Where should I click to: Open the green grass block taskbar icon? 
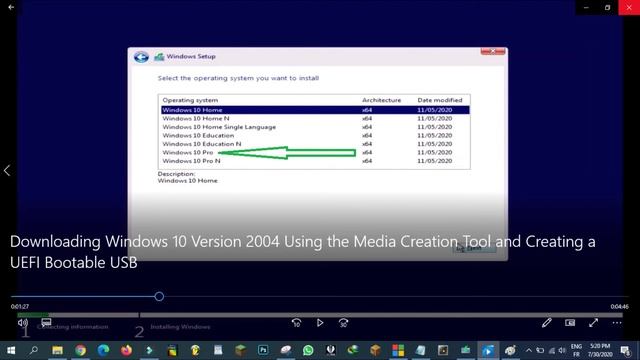coord(240,350)
